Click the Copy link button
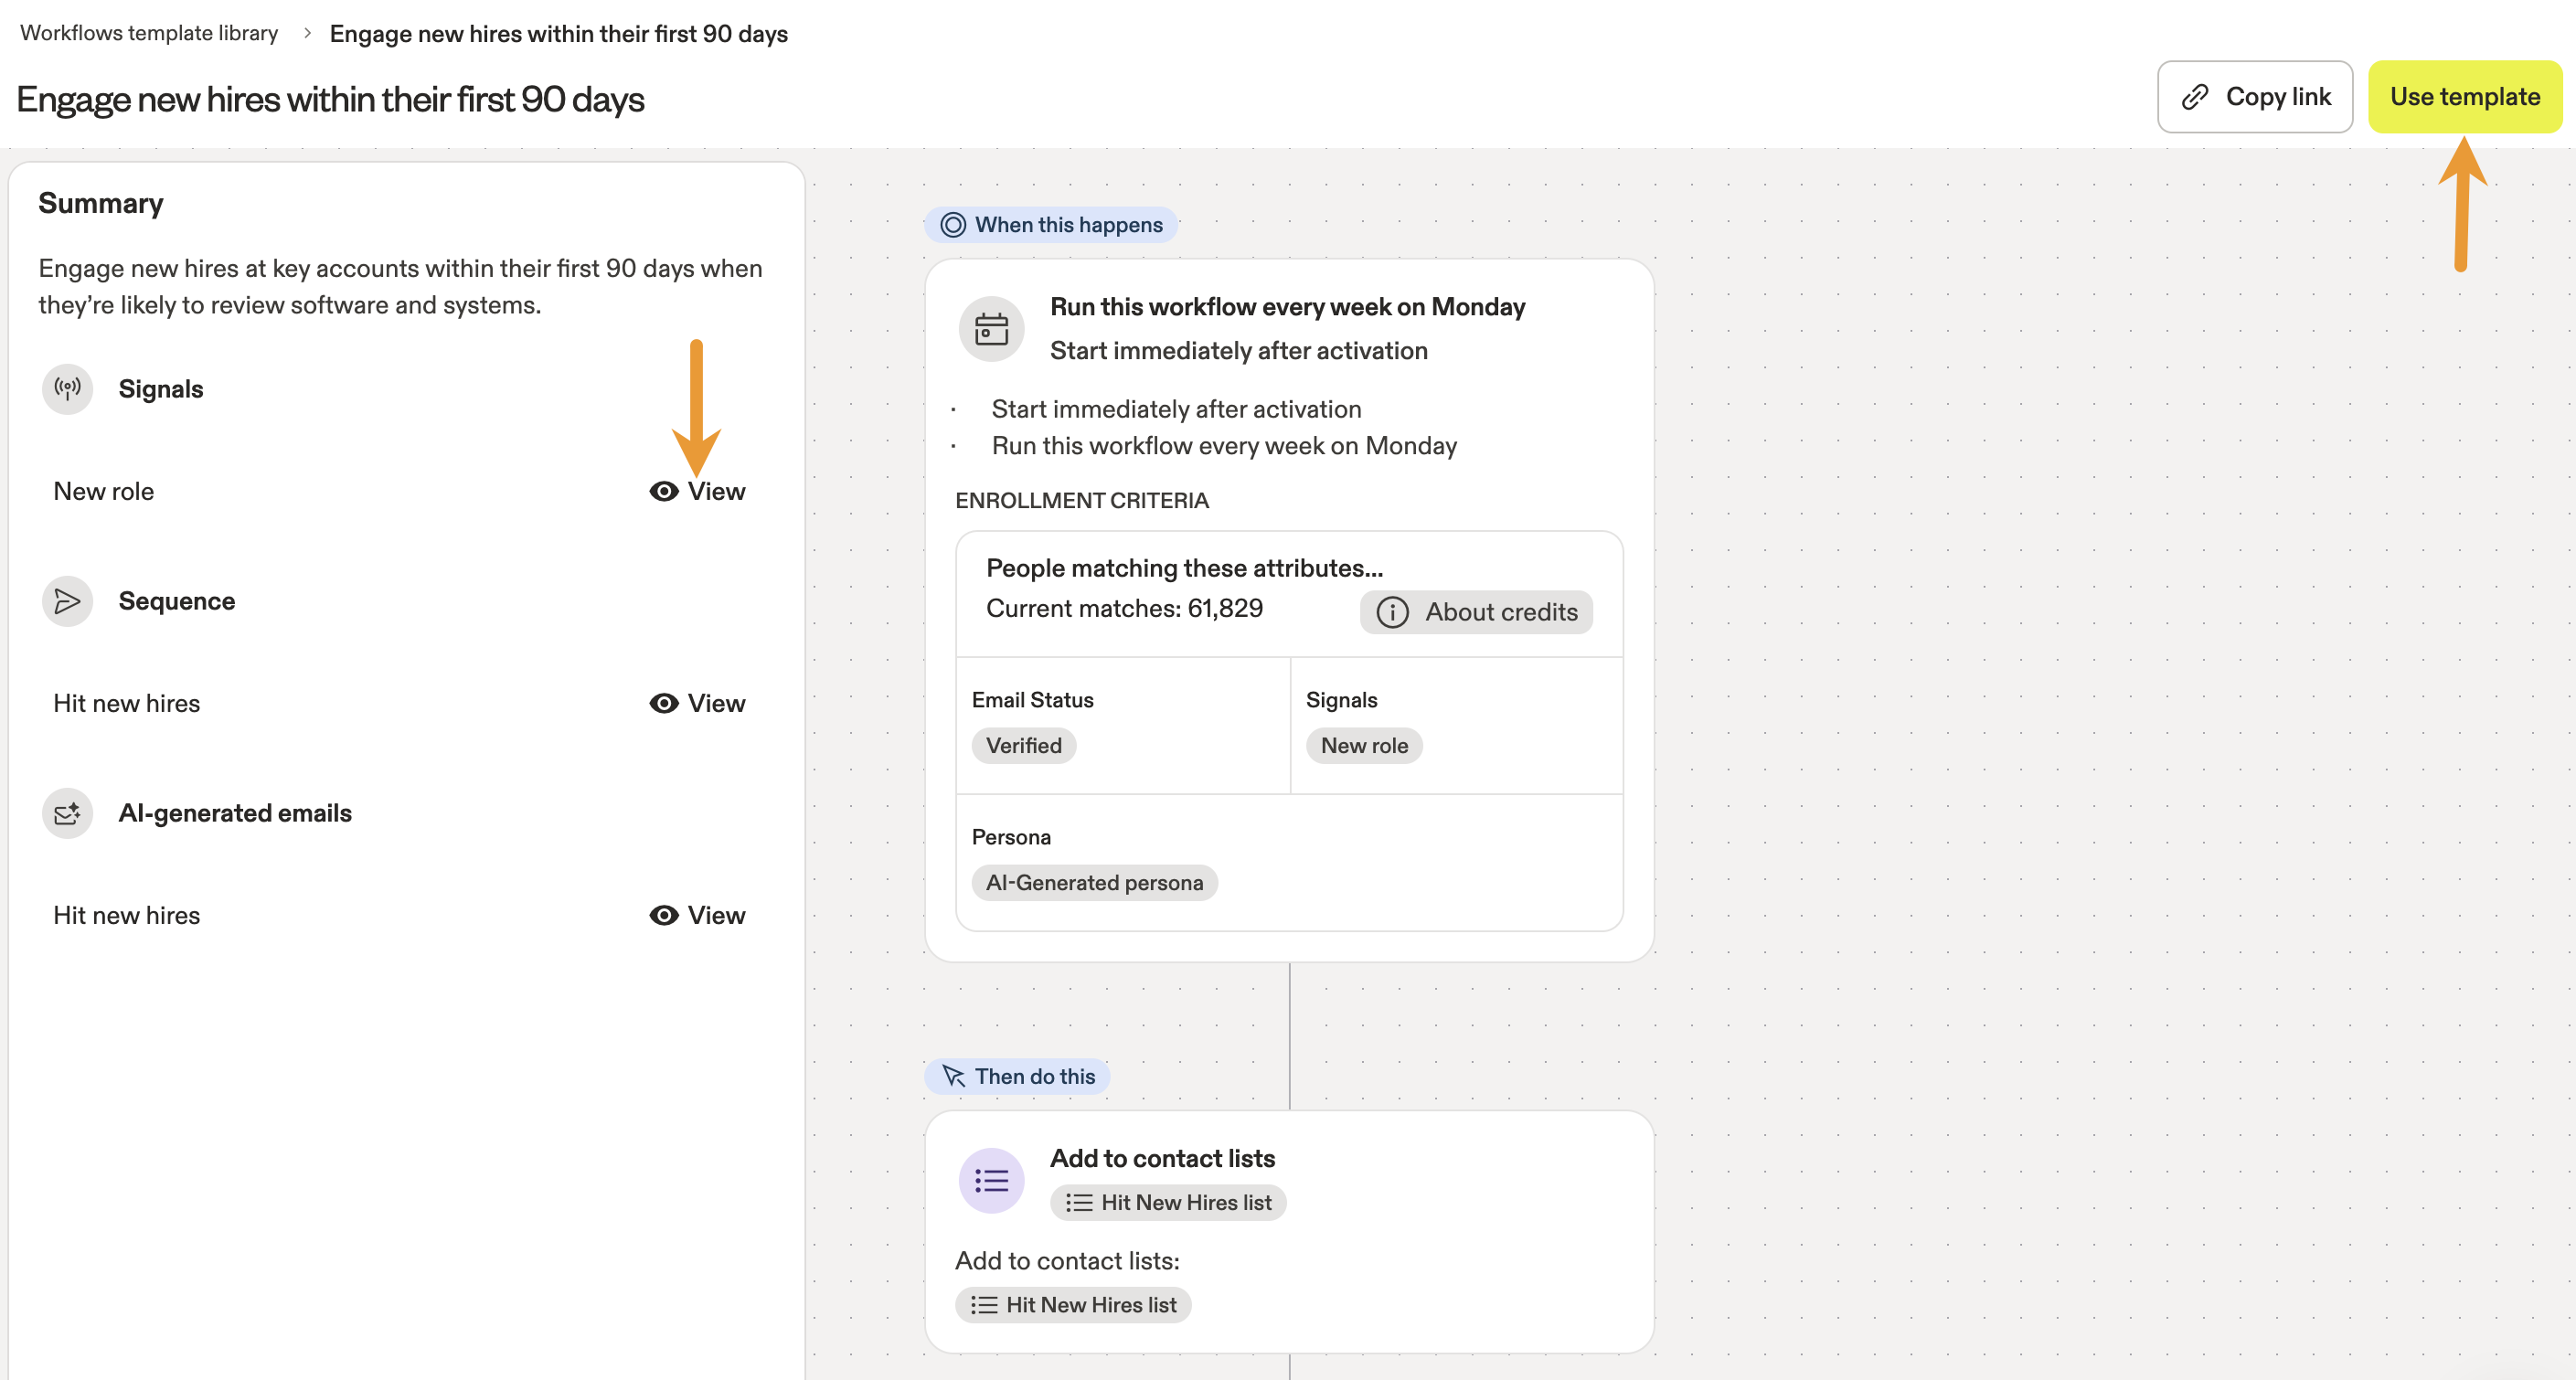 click(2255, 96)
